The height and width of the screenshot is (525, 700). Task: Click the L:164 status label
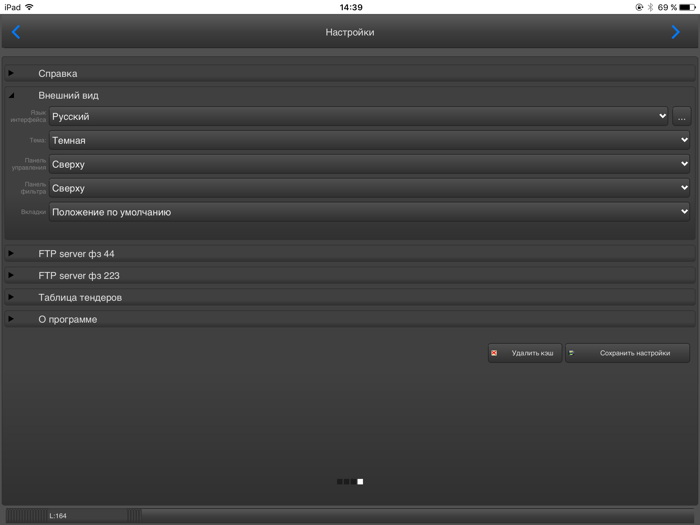(x=58, y=516)
